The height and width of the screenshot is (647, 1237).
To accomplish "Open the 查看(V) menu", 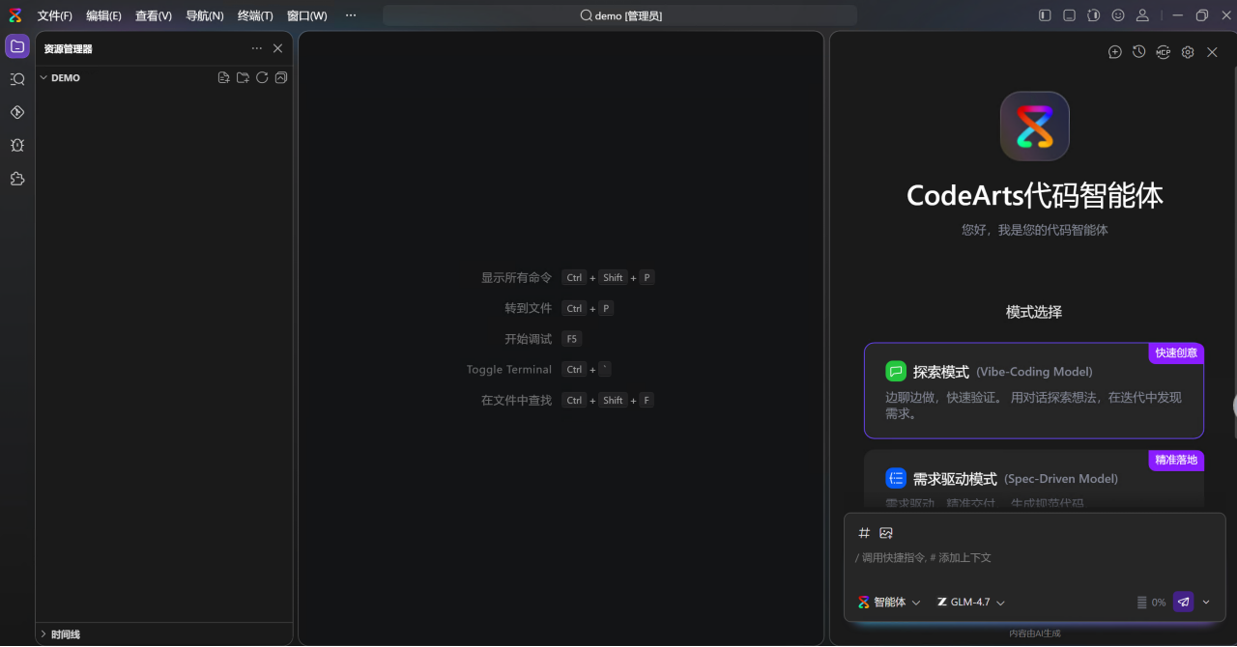I will tap(154, 16).
